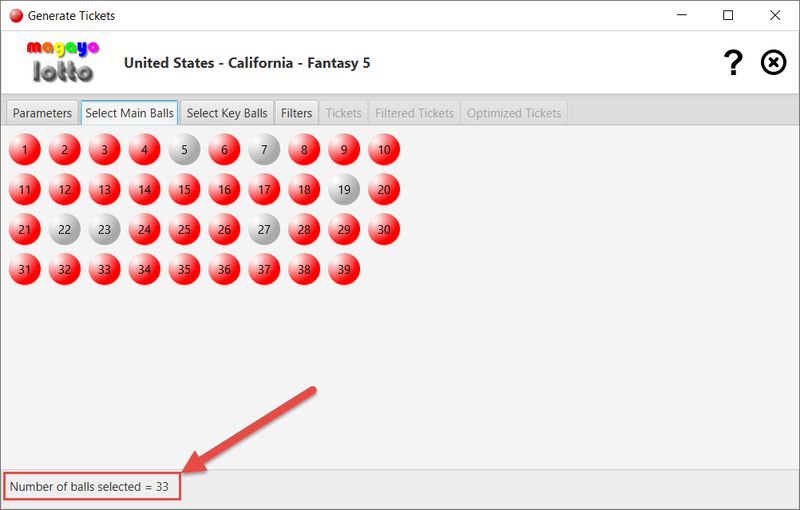The width and height of the screenshot is (800, 510).
Task: Toggle ball number 6
Action: click(x=224, y=149)
